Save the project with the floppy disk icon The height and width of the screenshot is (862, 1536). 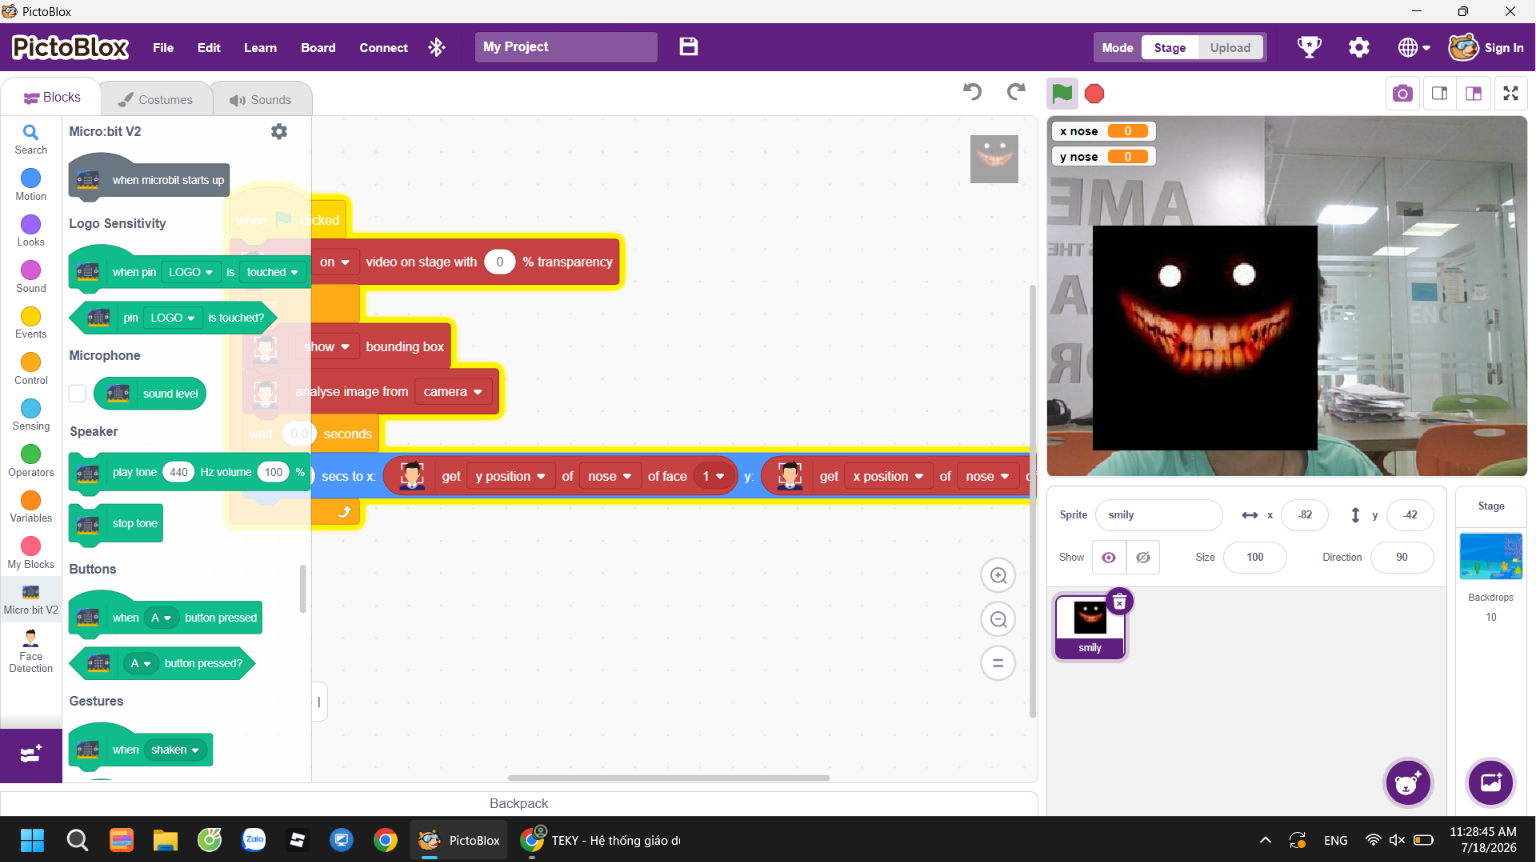pos(689,47)
